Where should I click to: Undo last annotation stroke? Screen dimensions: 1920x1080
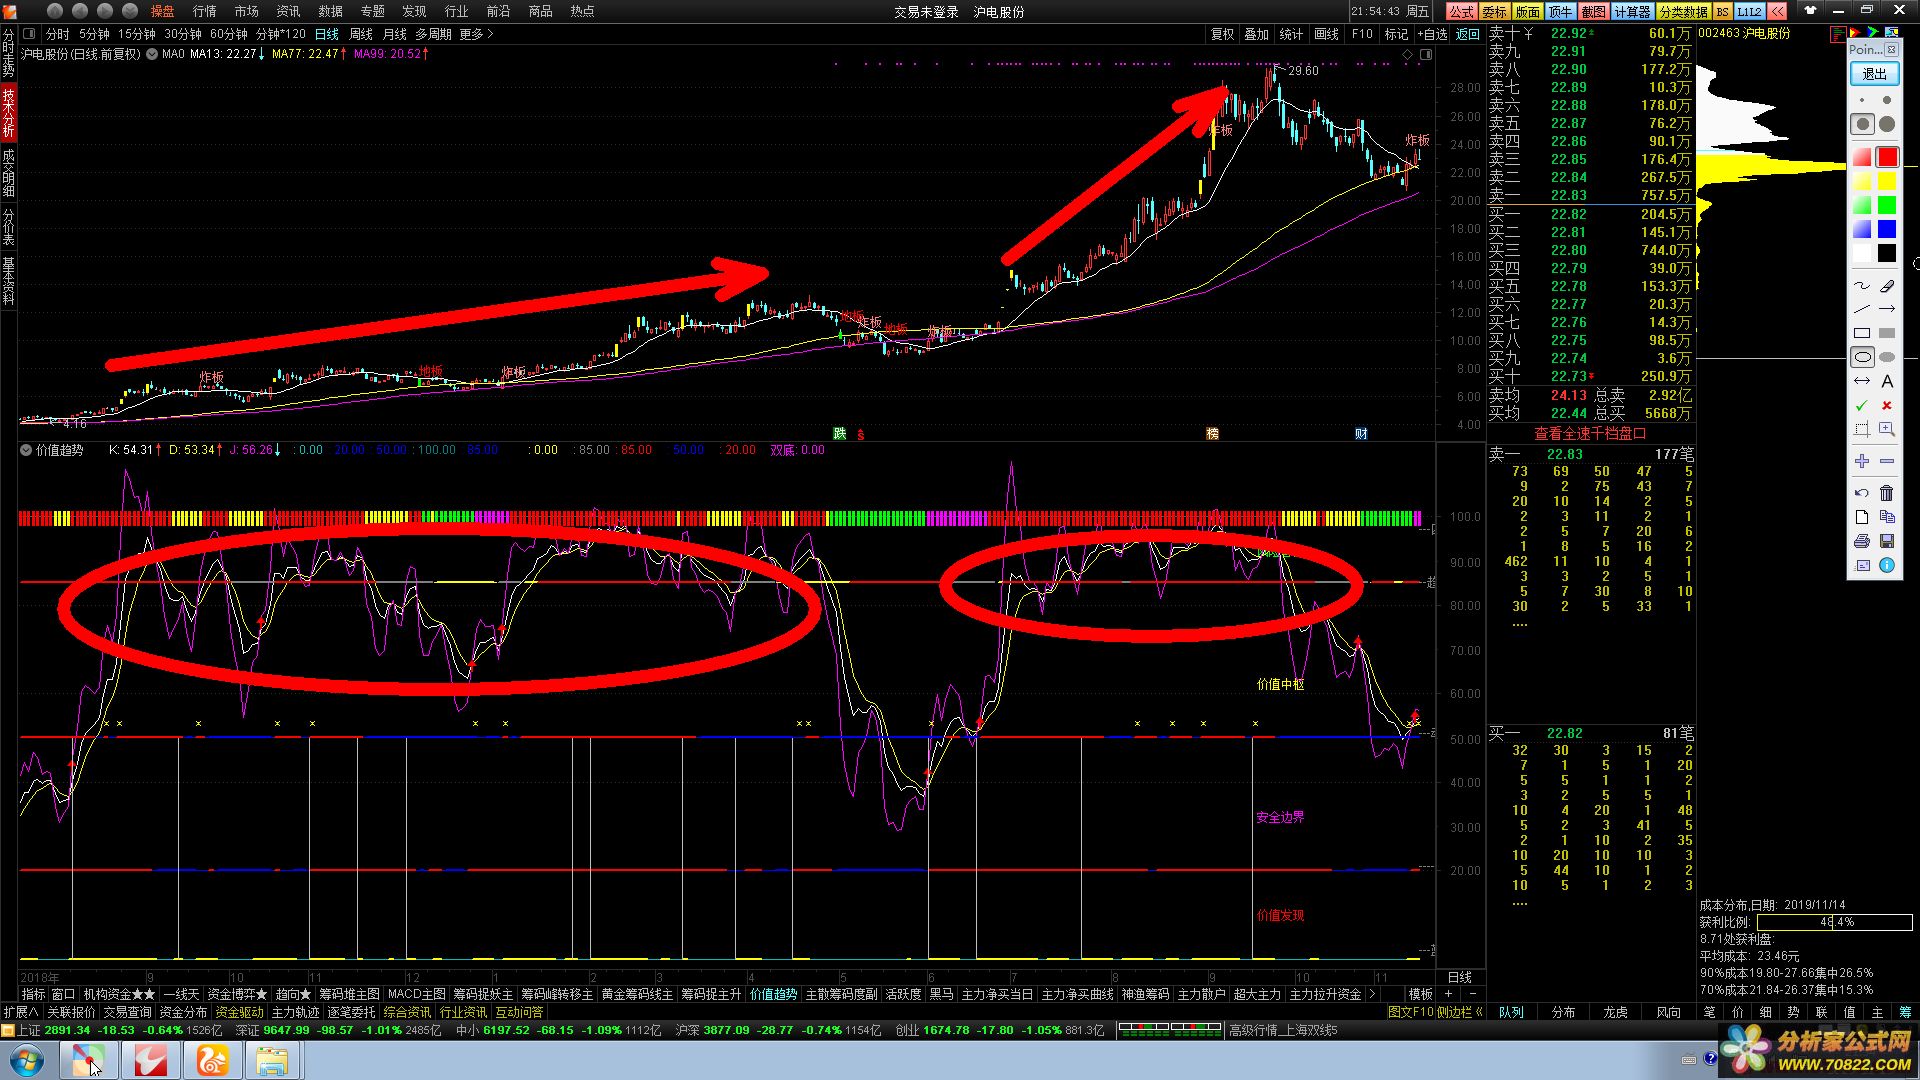tap(1862, 493)
